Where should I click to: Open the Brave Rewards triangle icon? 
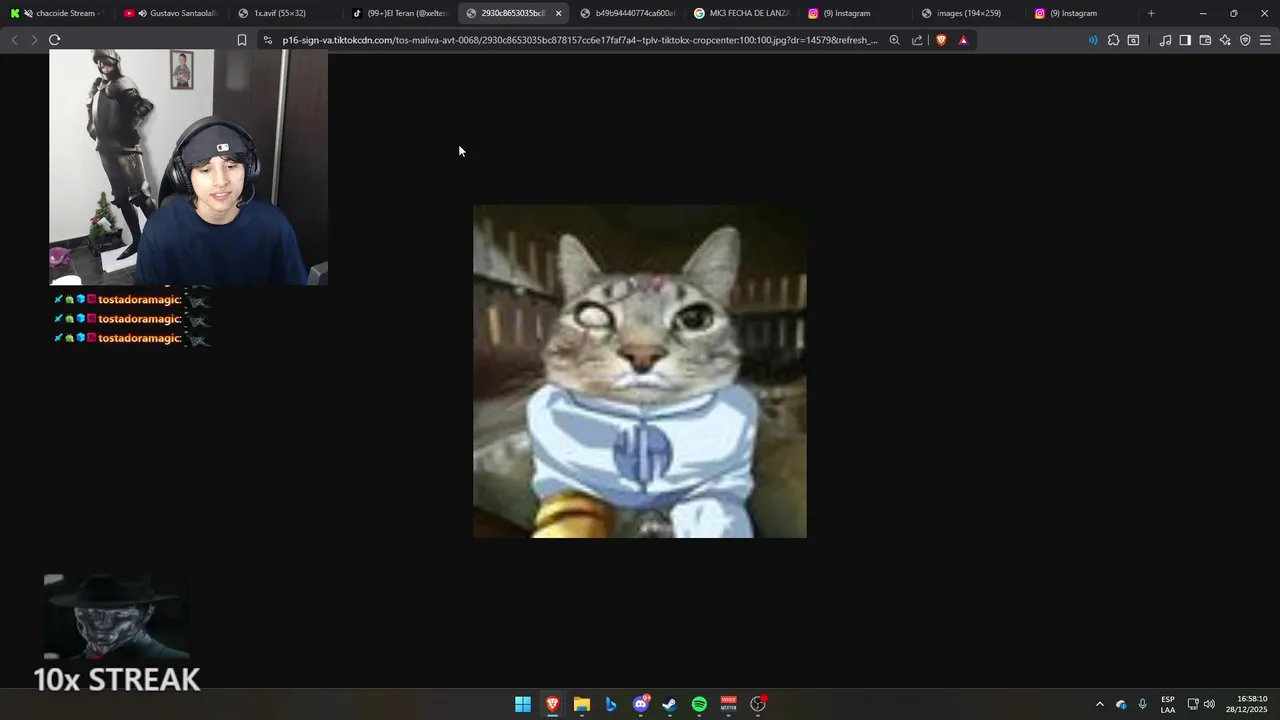click(x=963, y=40)
